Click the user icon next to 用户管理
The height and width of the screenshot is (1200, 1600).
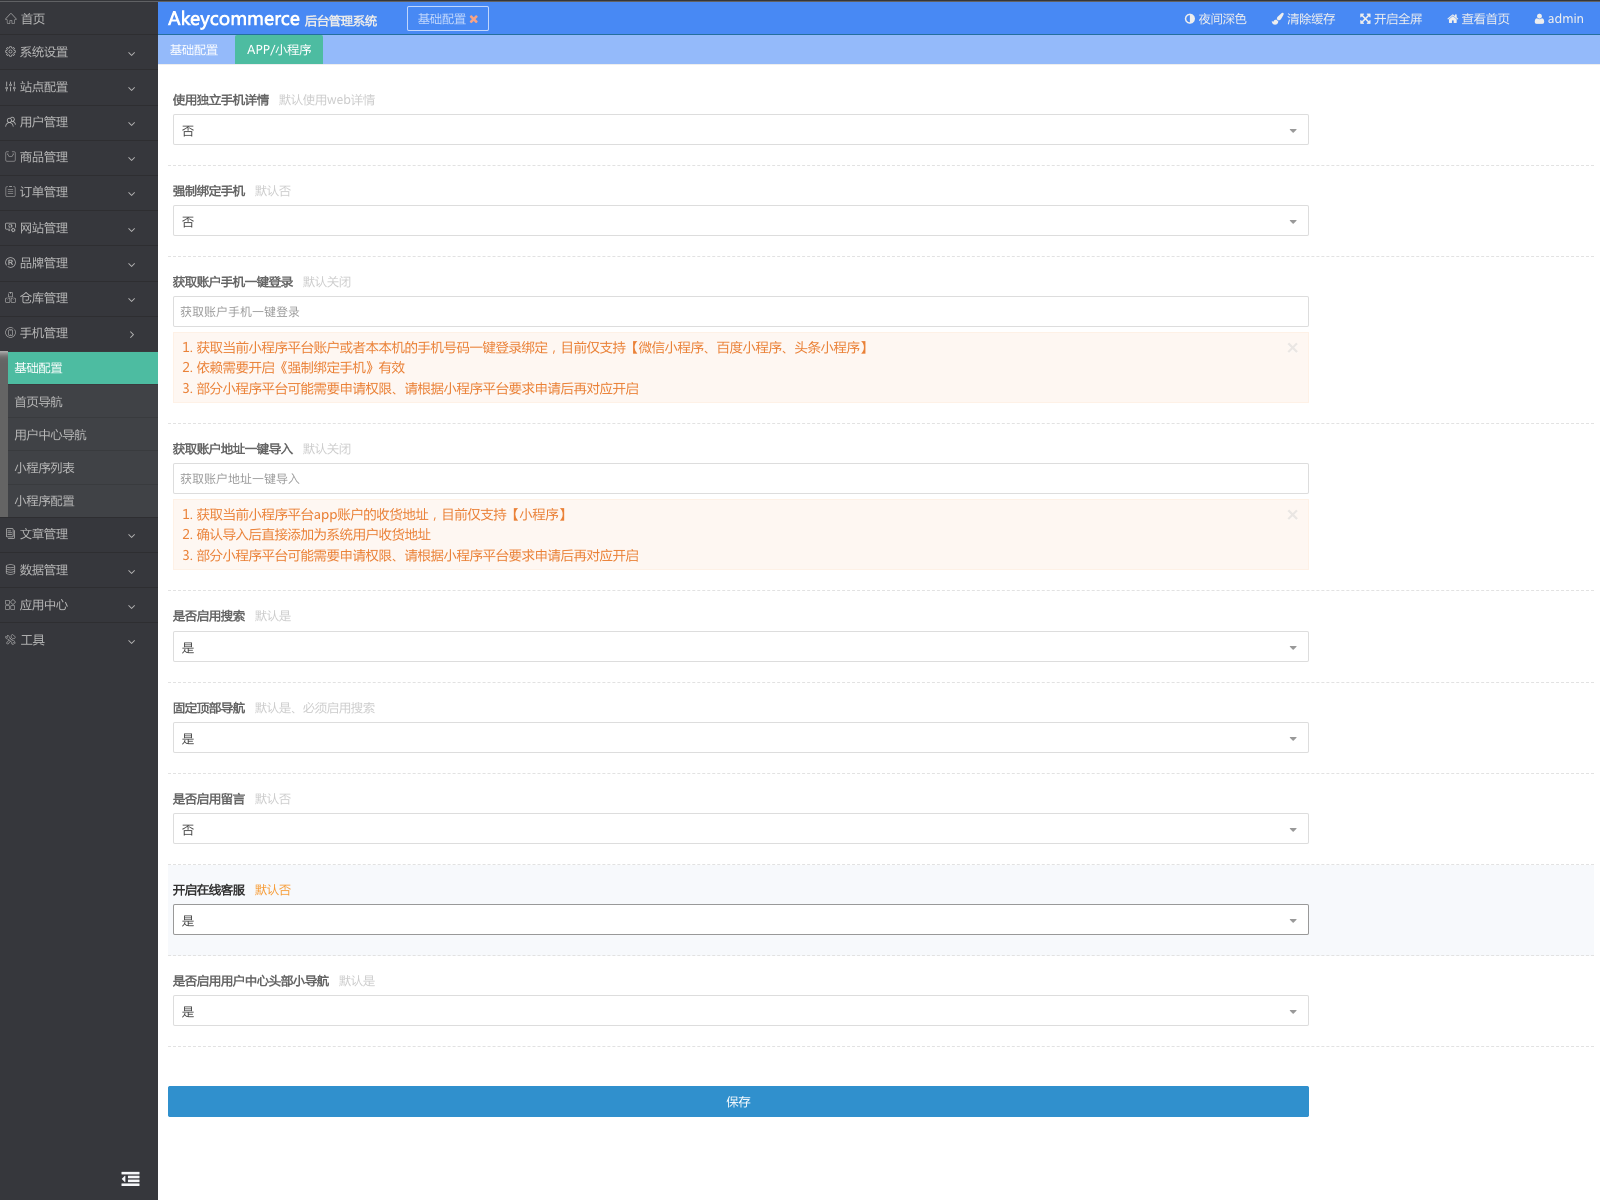pyautogui.click(x=11, y=122)
